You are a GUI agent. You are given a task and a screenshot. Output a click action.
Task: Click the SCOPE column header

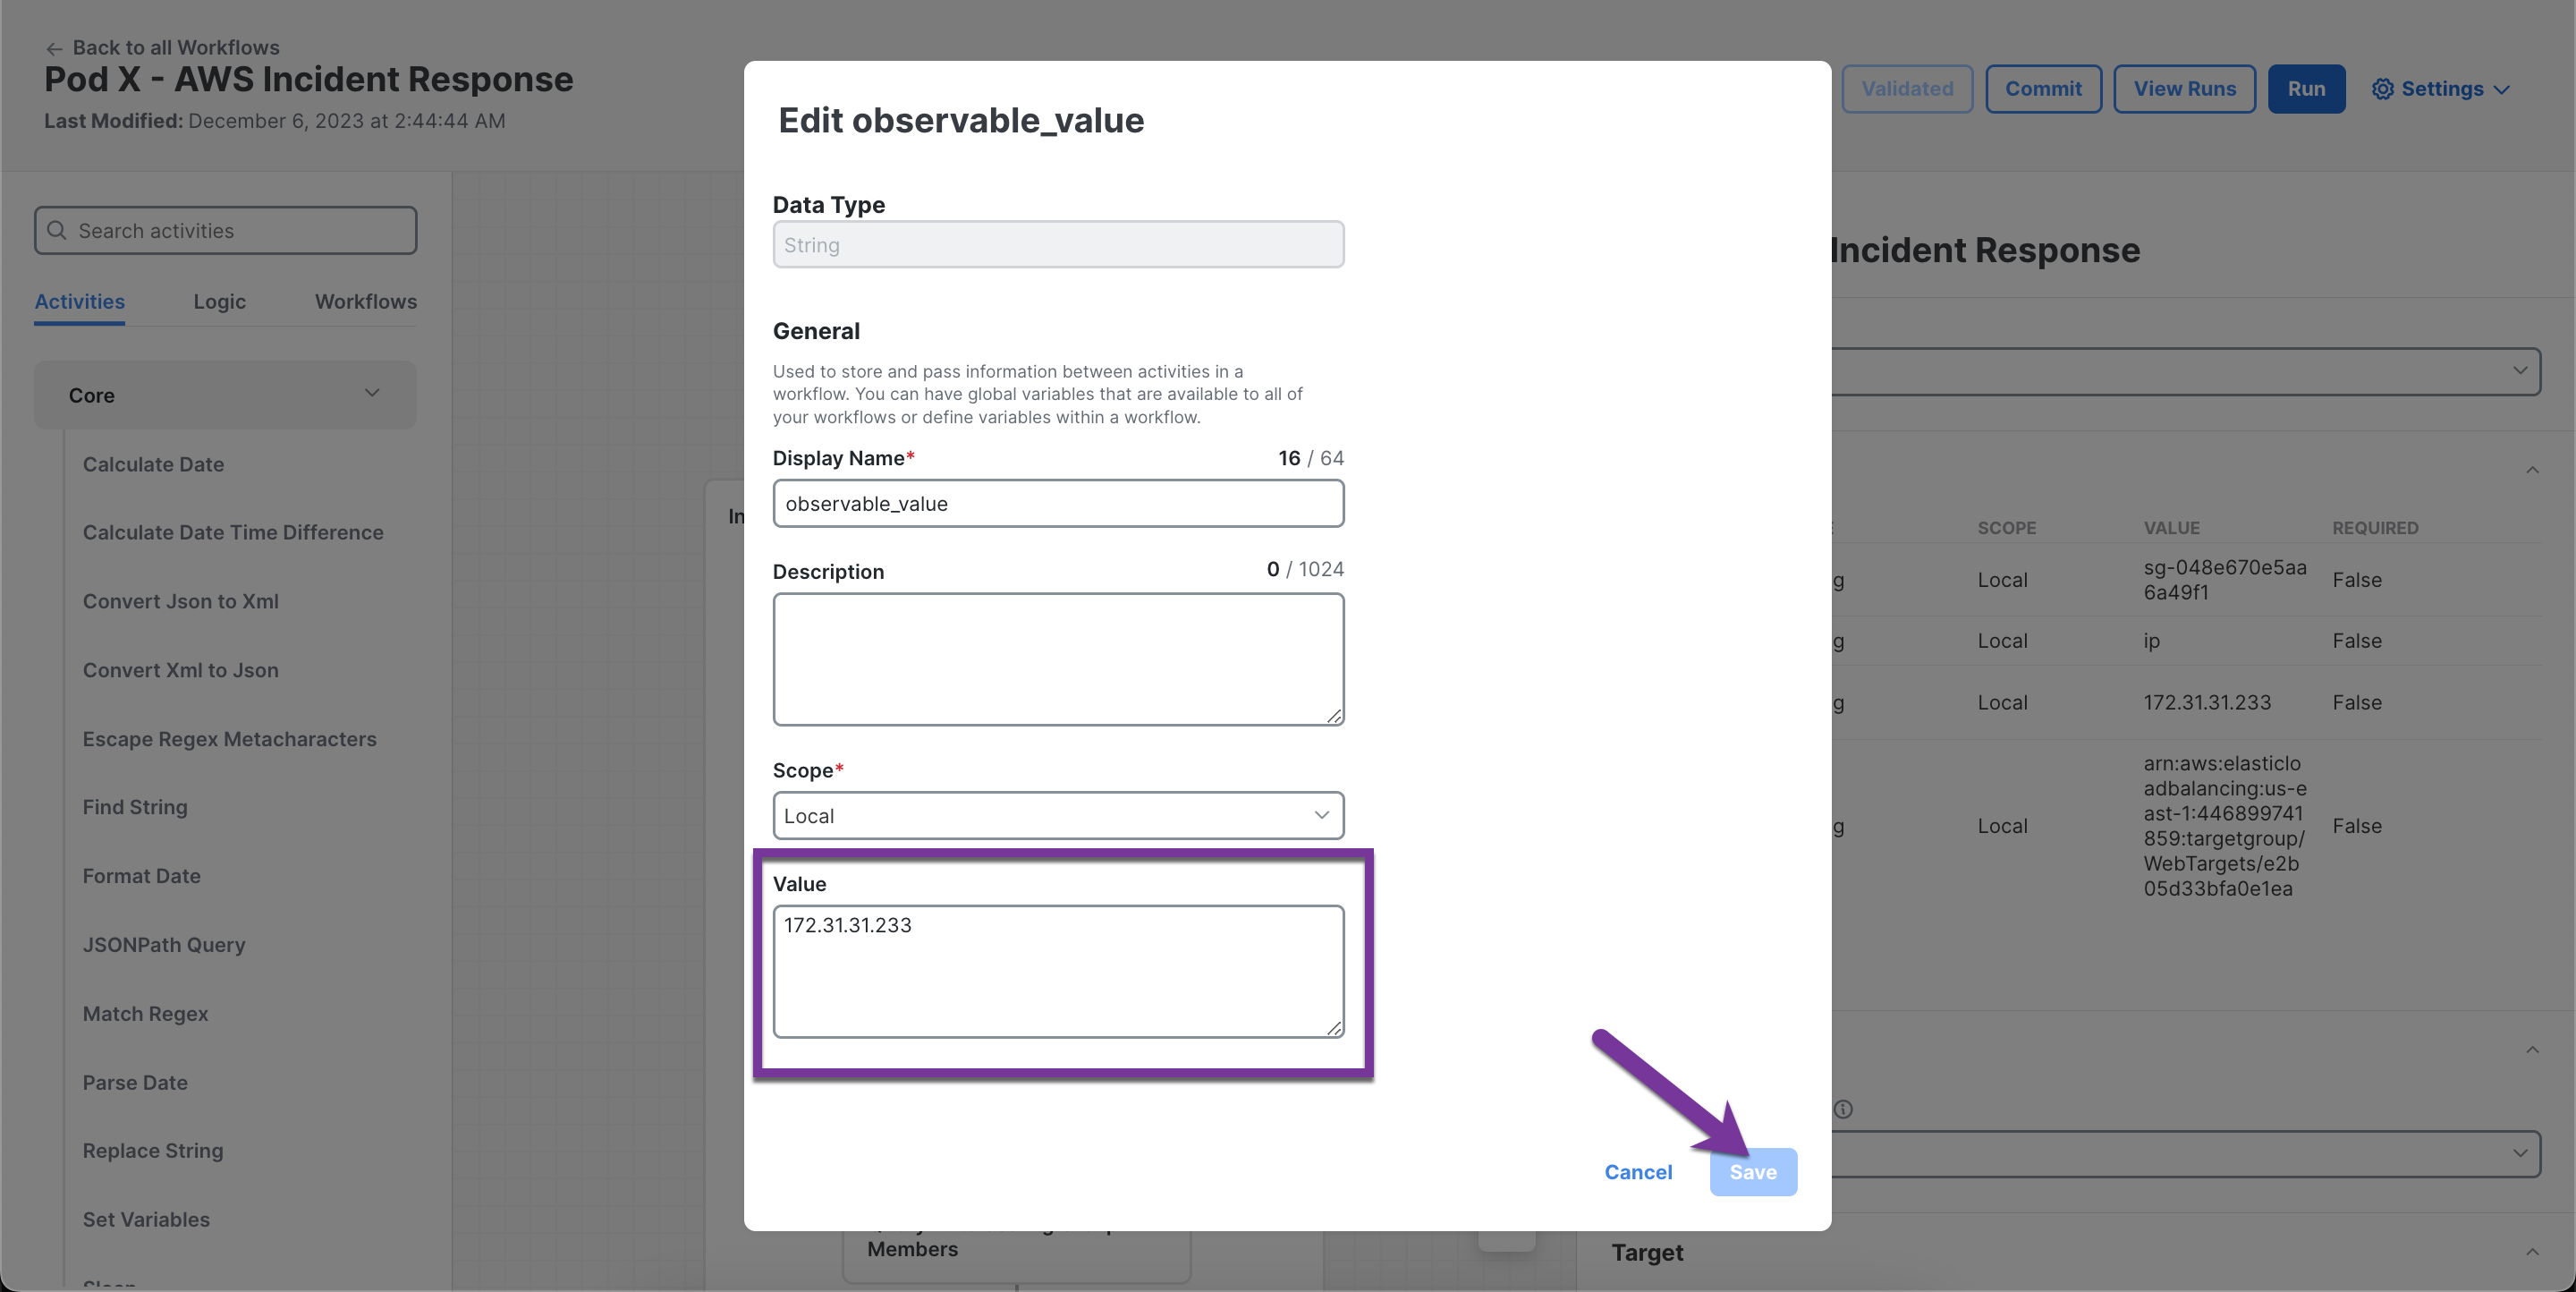tap(2006, 528)
